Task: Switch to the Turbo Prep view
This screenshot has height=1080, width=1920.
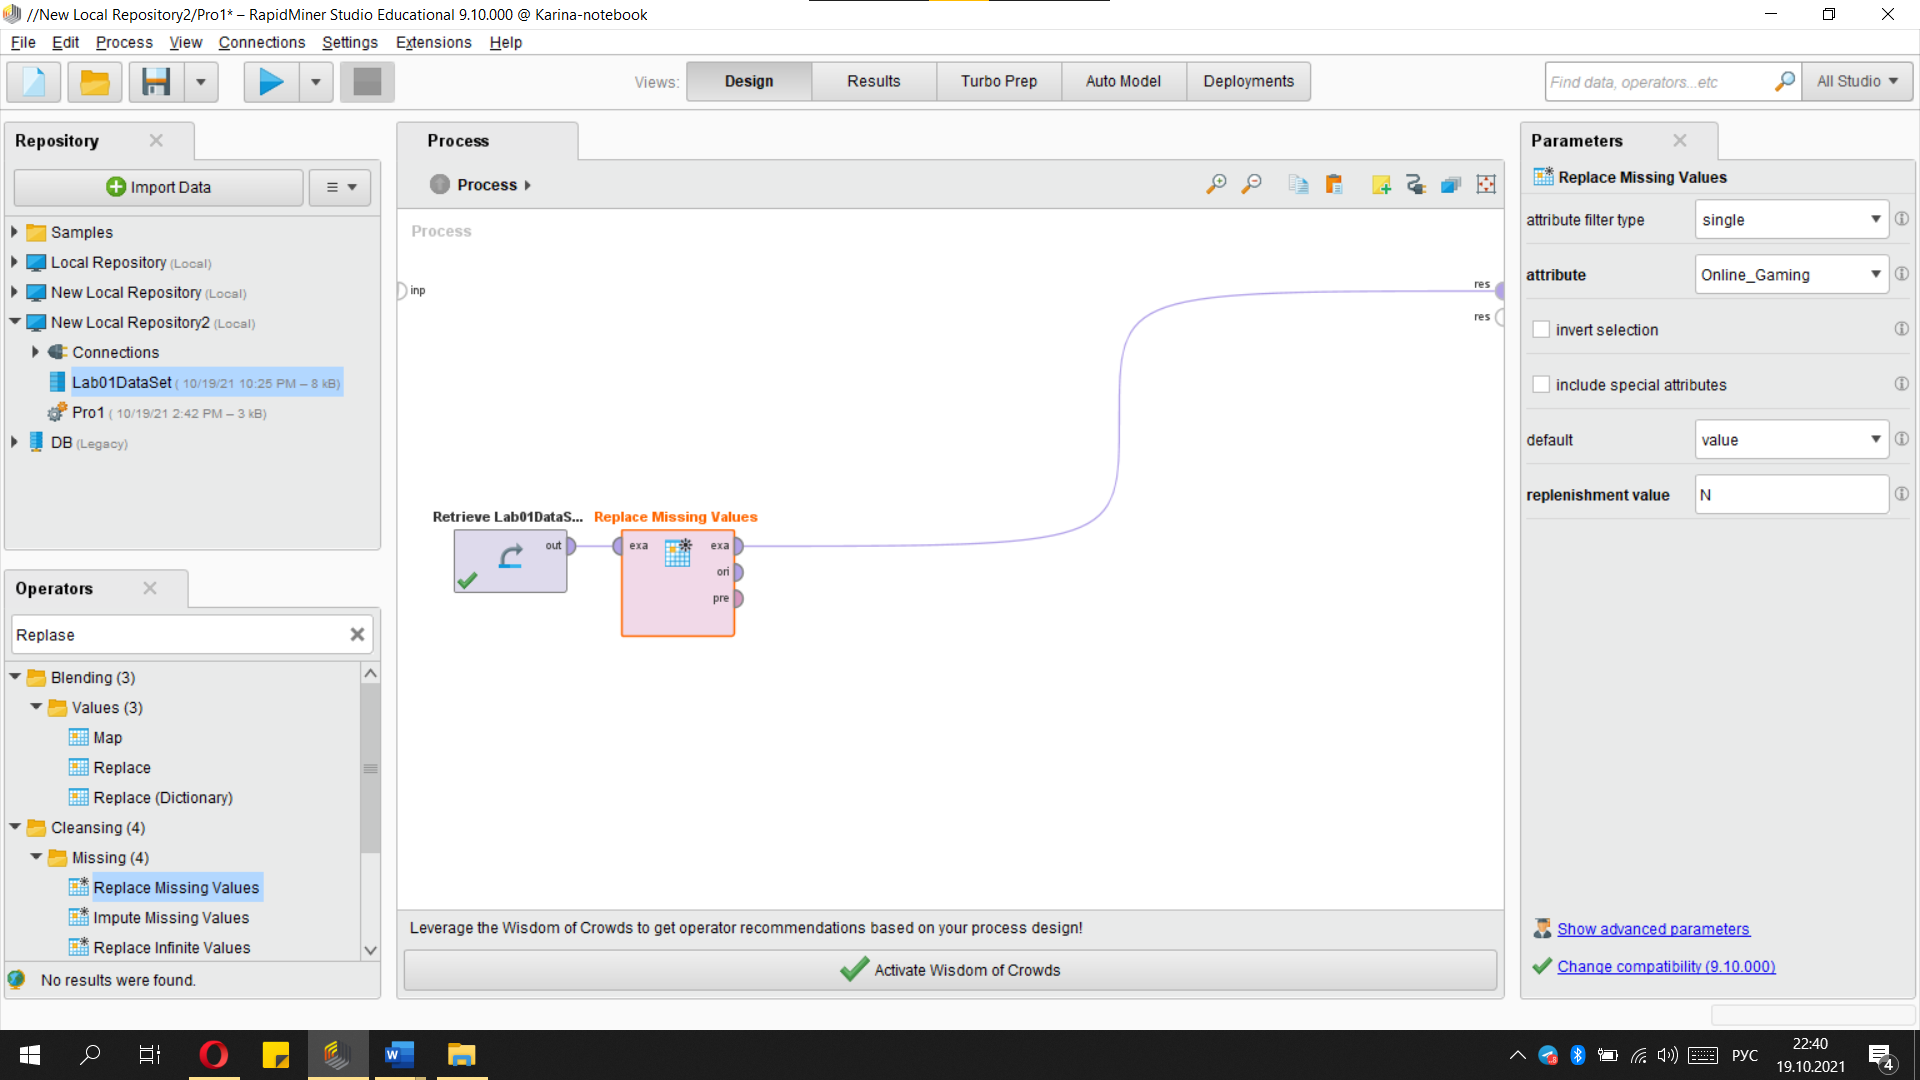Action: click(x=998, y=81)
